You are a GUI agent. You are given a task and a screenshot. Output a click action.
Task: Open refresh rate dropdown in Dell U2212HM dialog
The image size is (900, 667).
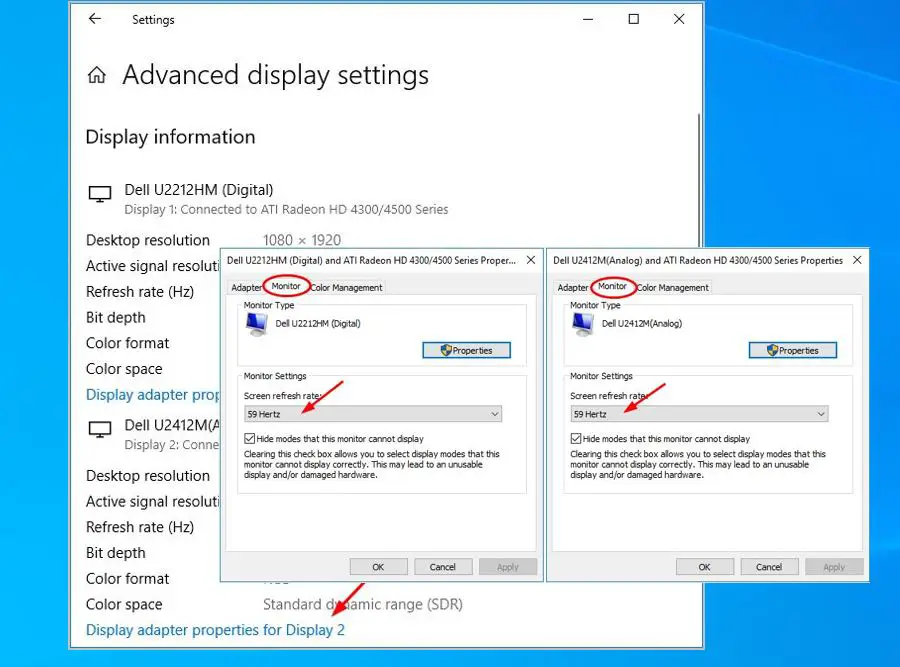(x=373, y=414)
